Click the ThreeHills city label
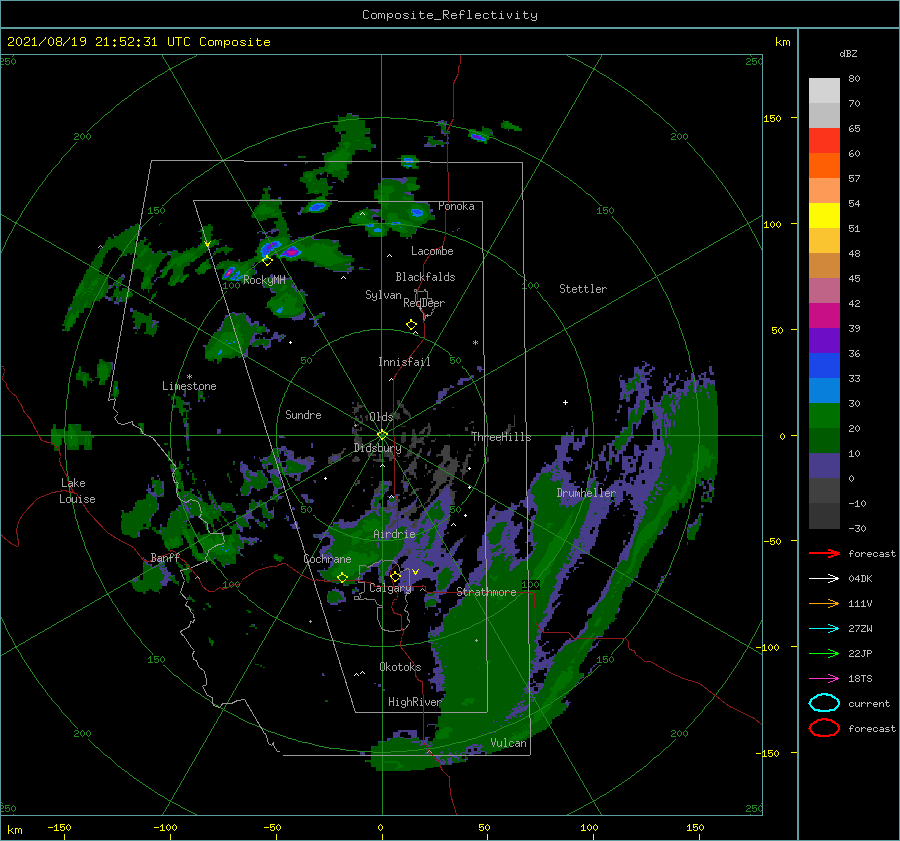The width and height of the screenshot is (900, 841). [501, 437]
